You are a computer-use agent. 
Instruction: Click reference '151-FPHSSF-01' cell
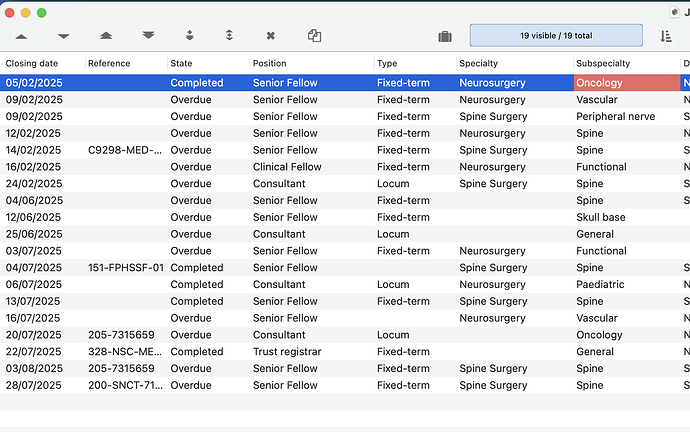point(126,267)
